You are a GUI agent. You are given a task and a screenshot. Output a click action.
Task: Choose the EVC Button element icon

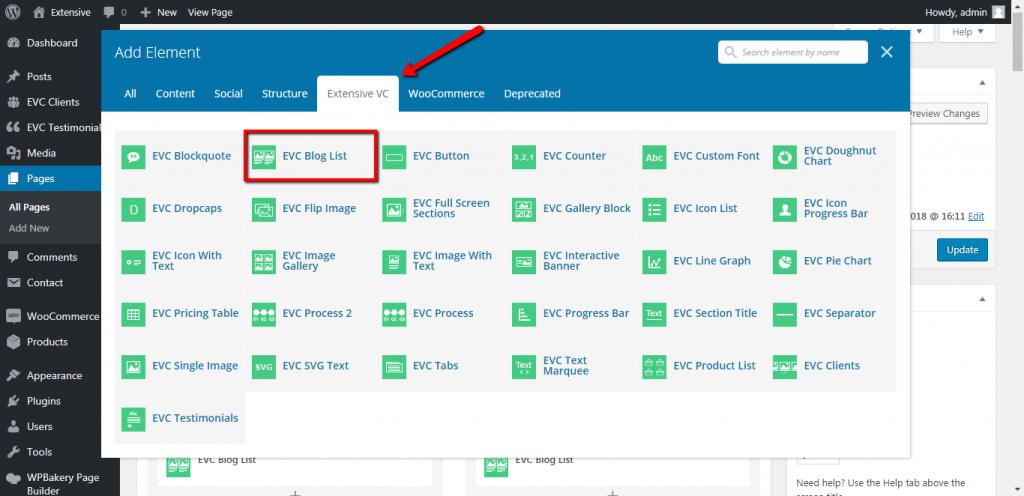[x=394, y=157]
